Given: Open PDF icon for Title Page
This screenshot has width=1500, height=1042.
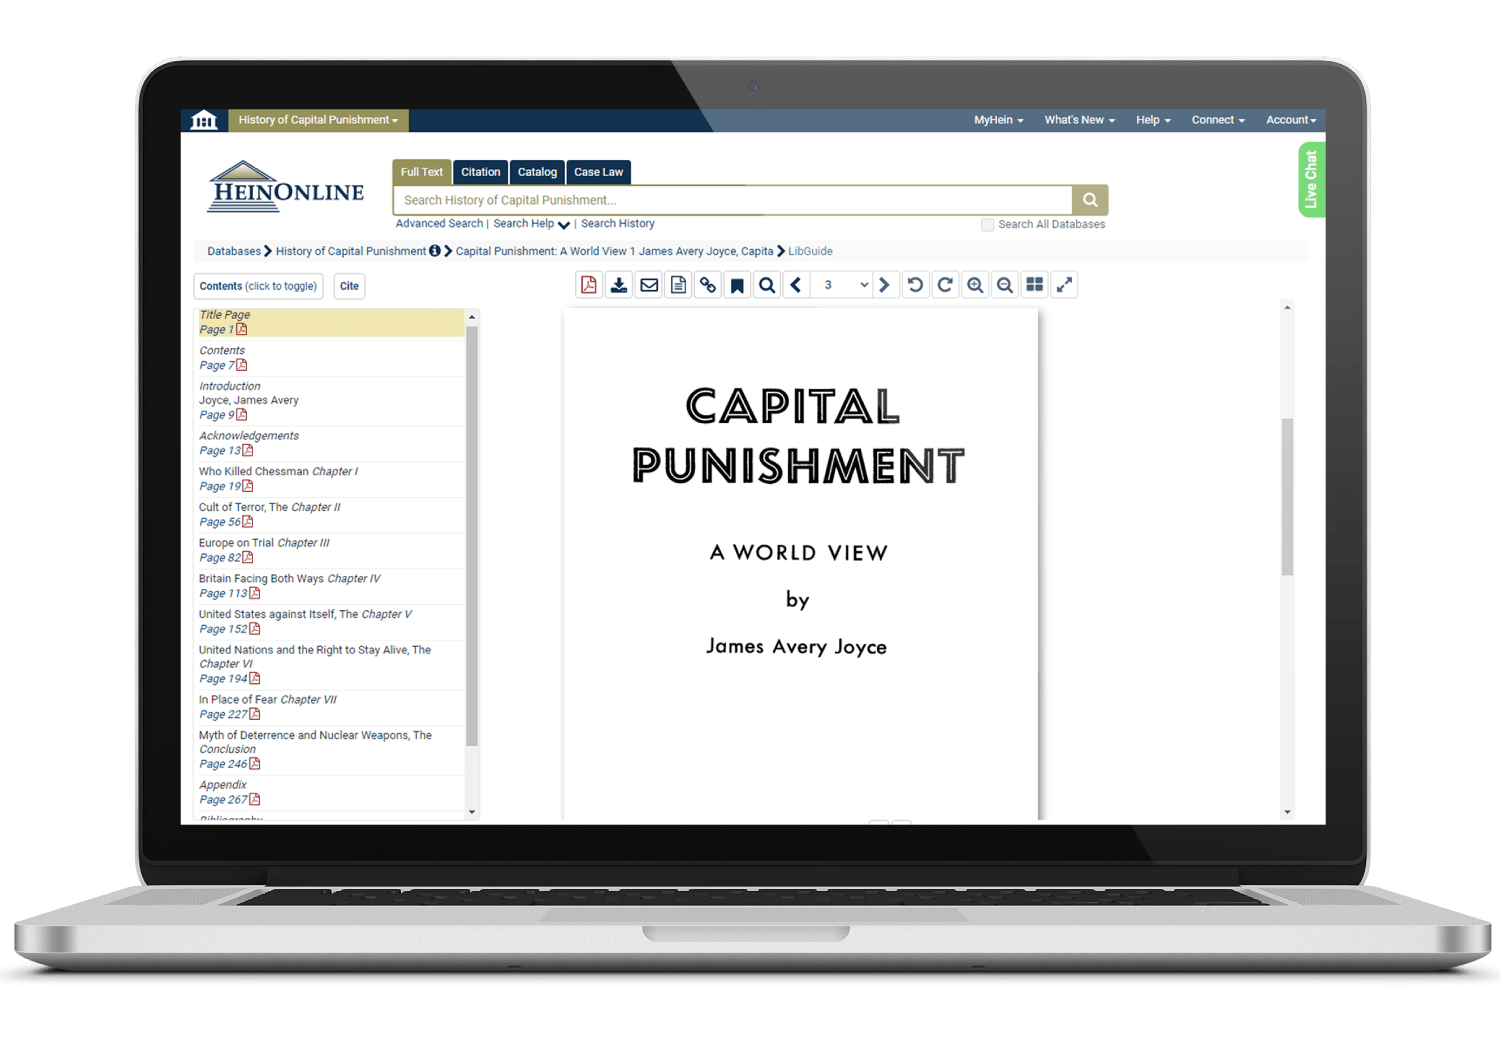Looking at the screenshot, I should click(x=242, y=329).
